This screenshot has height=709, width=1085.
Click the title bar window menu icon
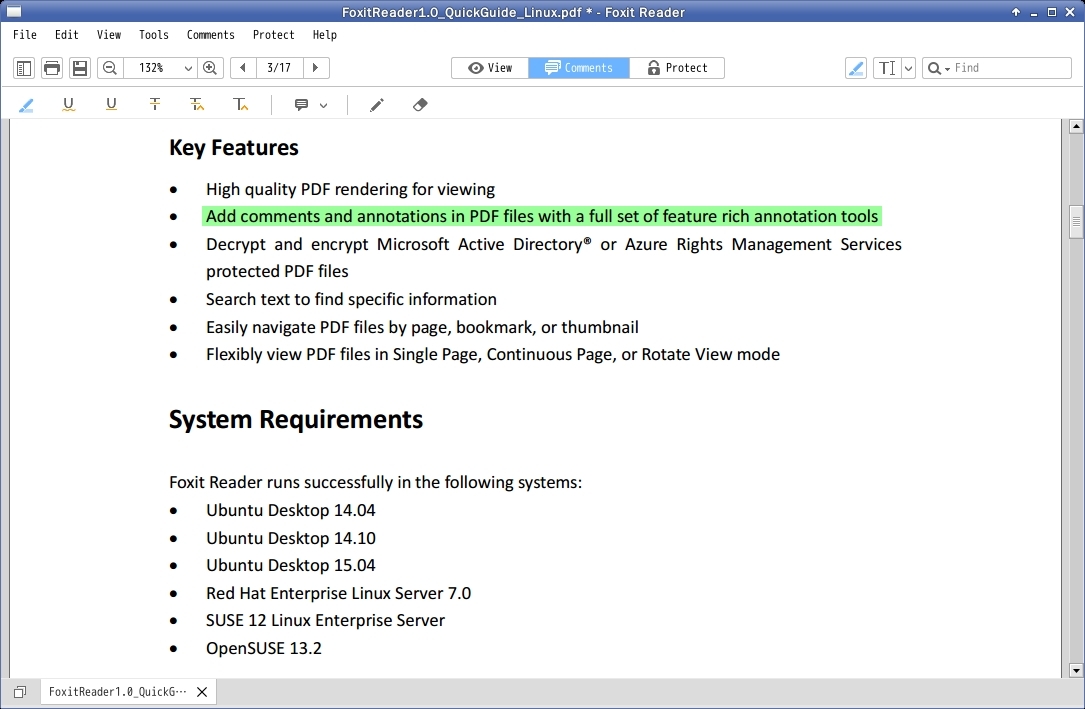point(14,12)
